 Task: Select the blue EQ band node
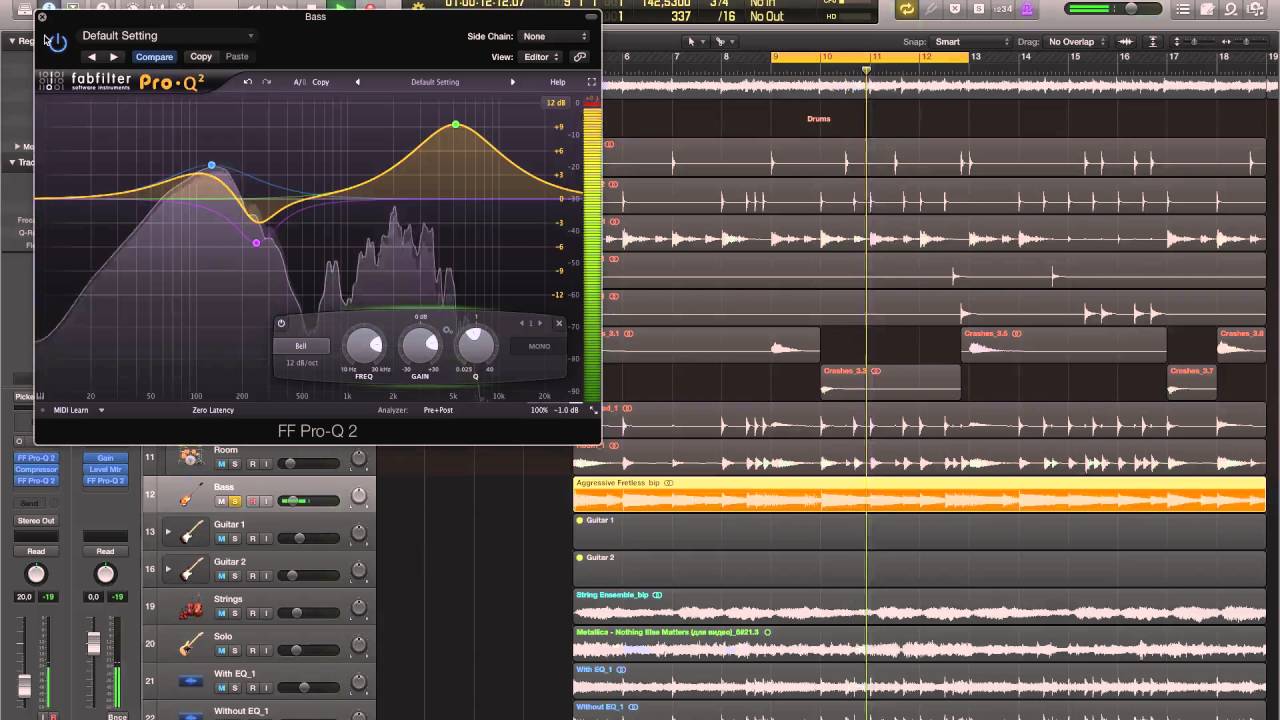[x=212, y=165]
